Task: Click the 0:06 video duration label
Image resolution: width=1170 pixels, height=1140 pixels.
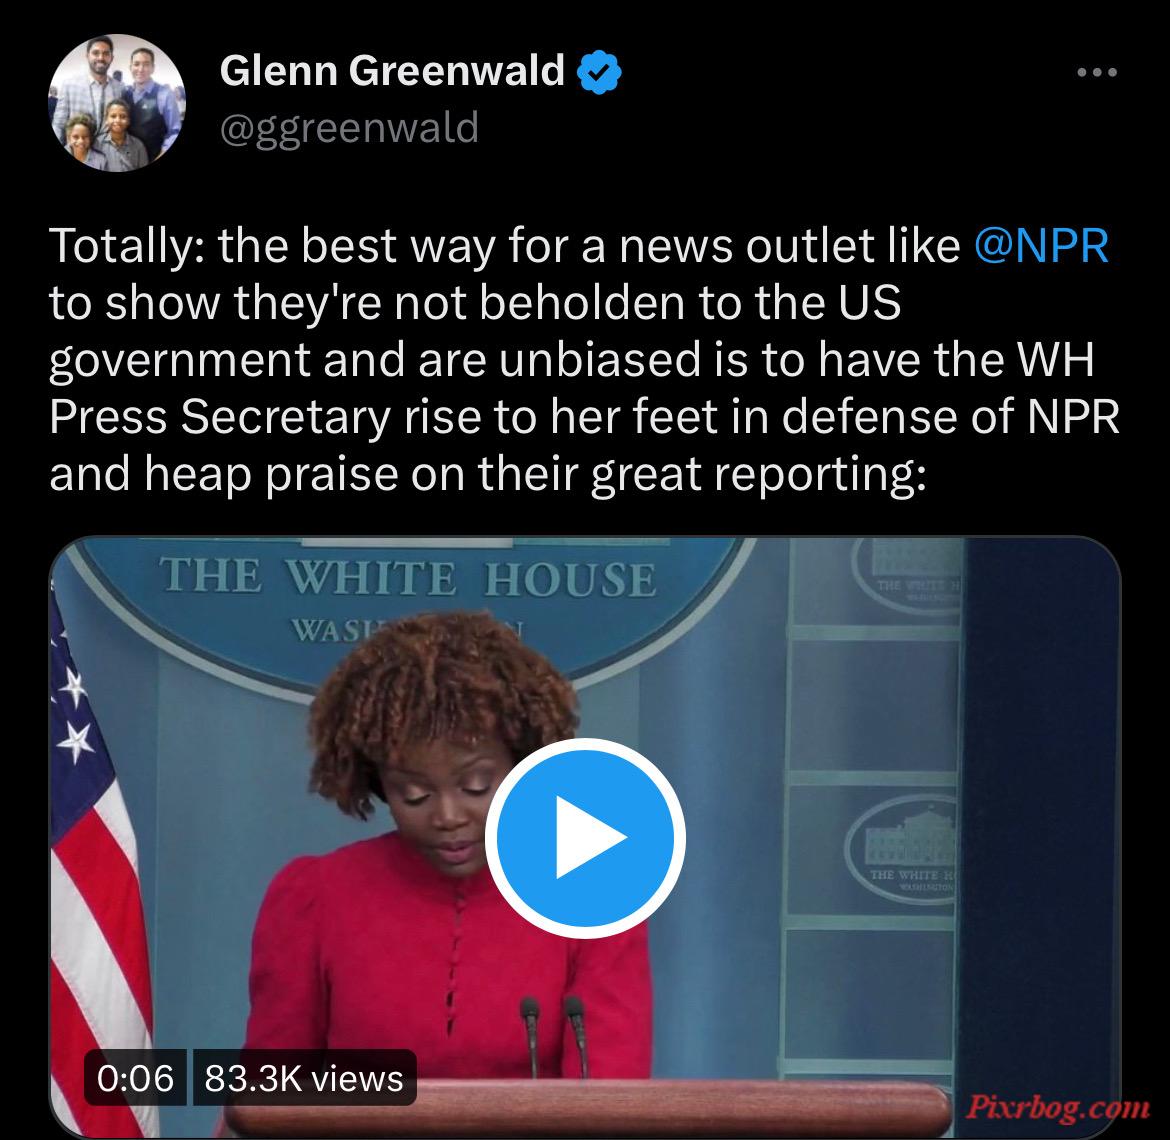Action: point(135,1078)
